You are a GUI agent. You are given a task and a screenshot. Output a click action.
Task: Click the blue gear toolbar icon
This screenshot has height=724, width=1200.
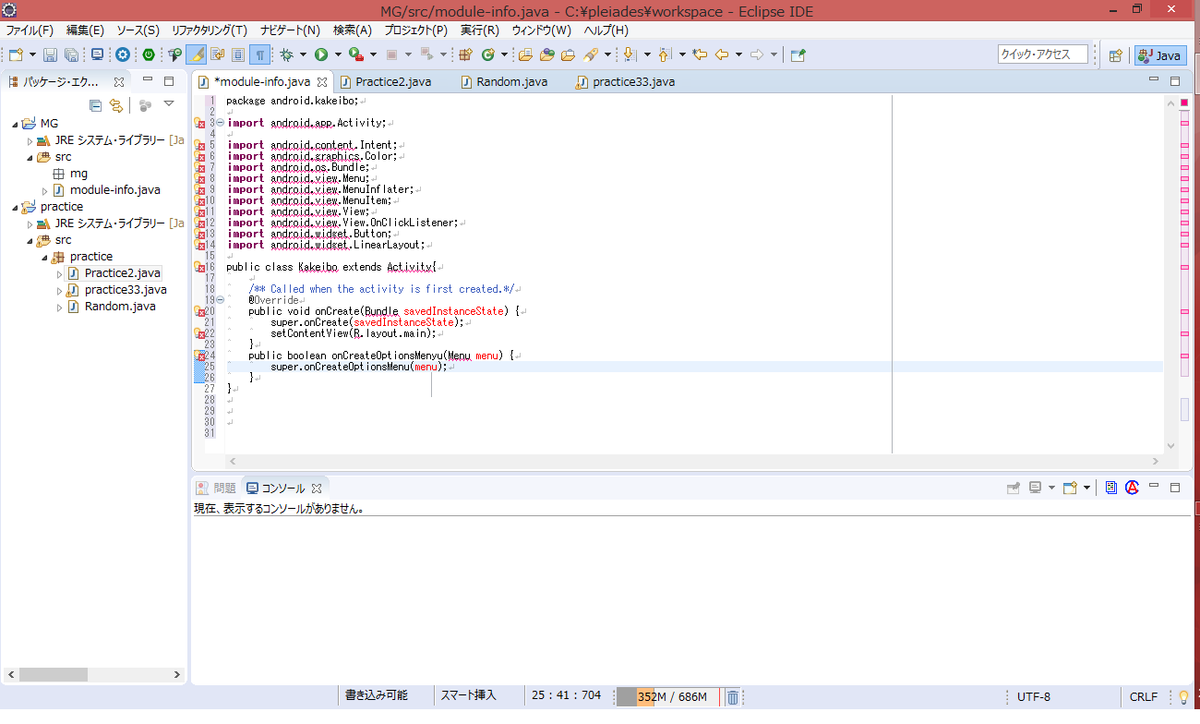tap(122, 55)
